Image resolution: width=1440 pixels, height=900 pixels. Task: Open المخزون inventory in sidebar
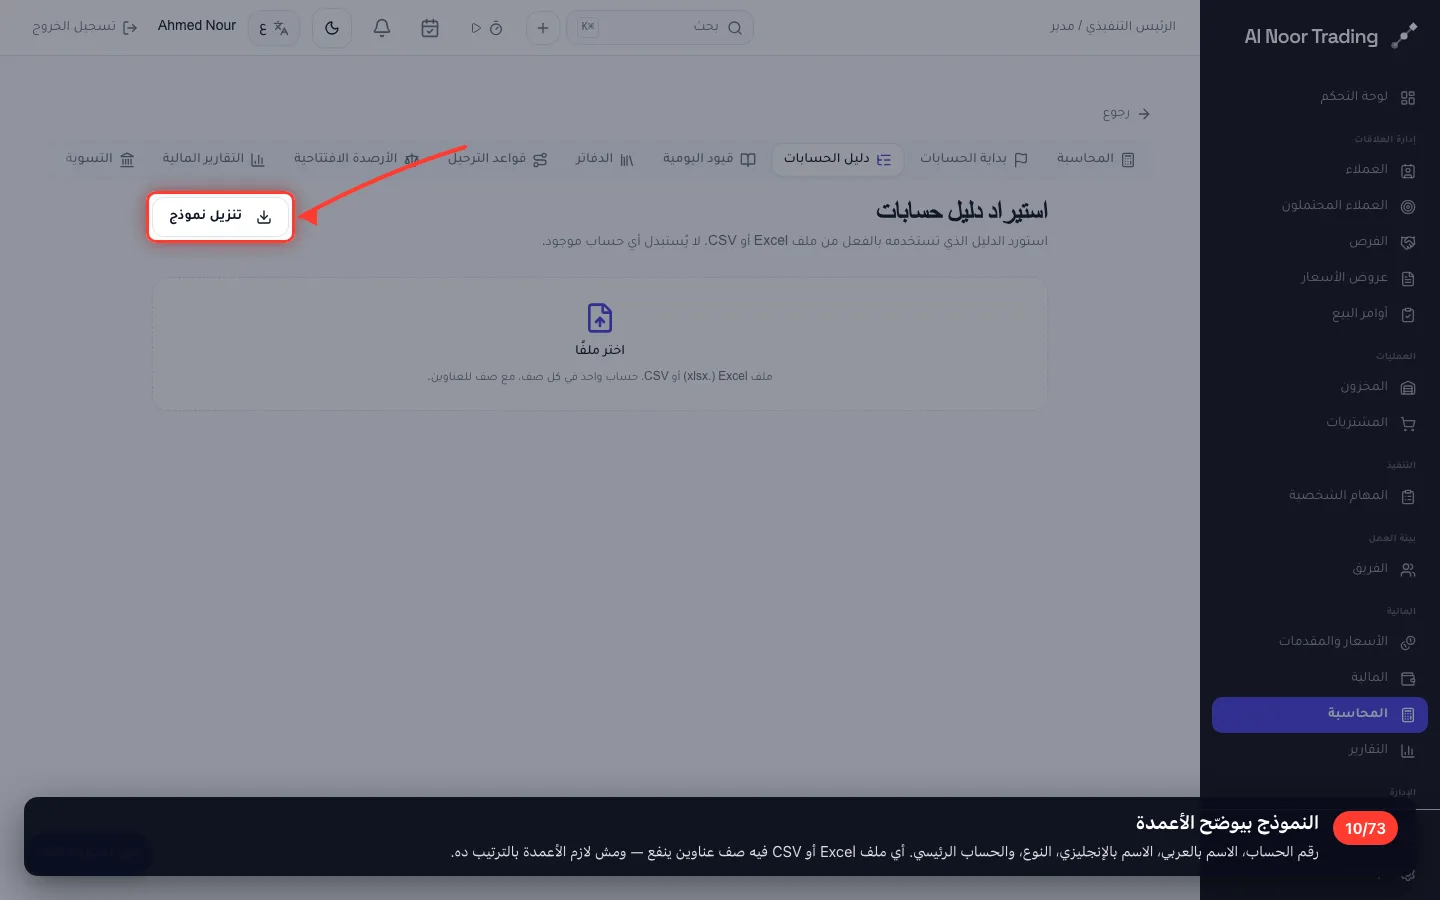(x=1320, y=387)
